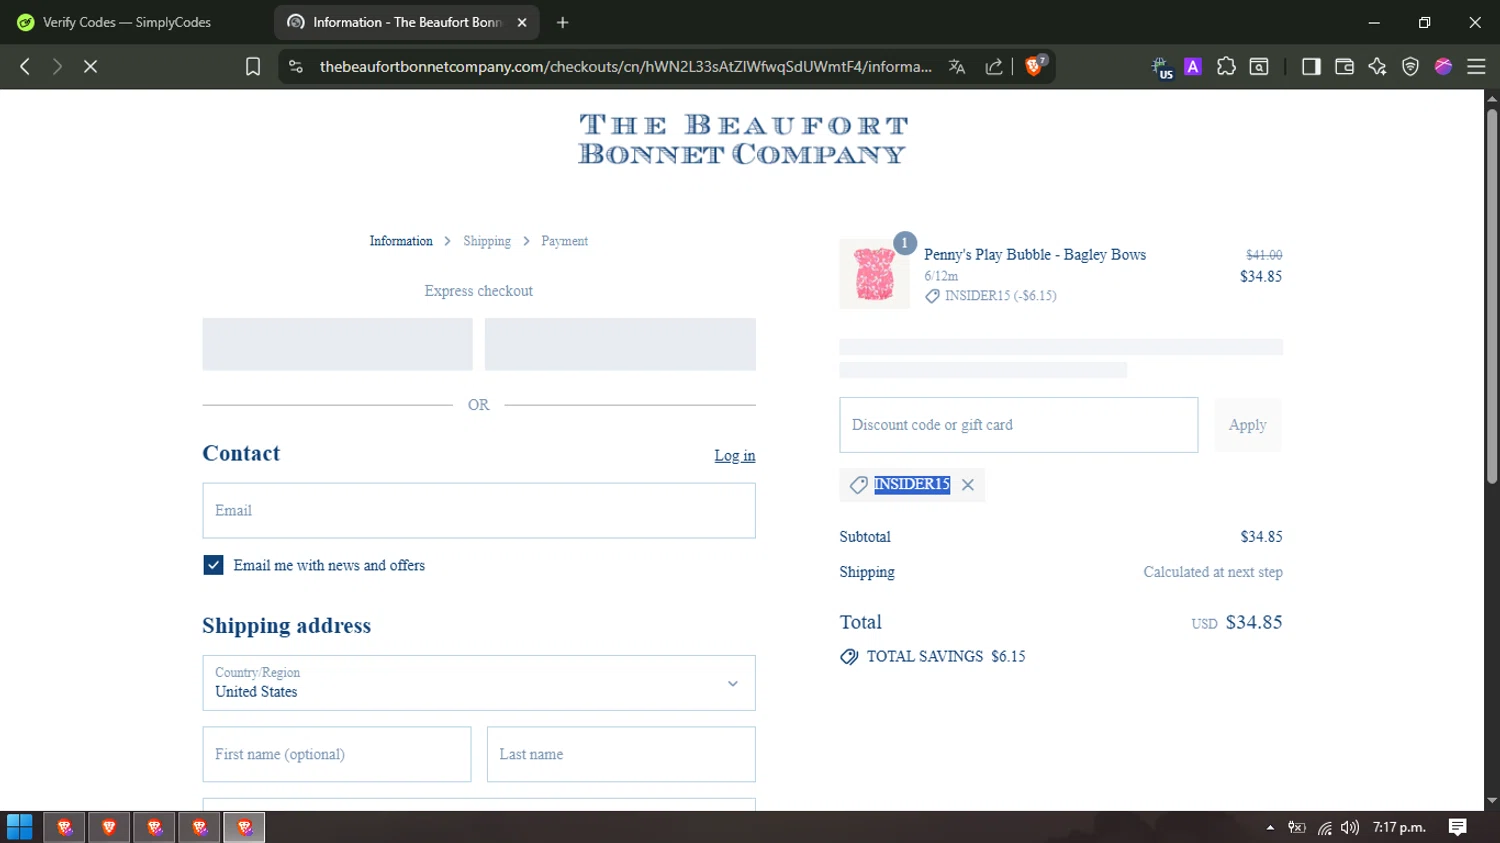
Task: Close the Beaufort Bonnet Information tab
Action: pos(522,22)
